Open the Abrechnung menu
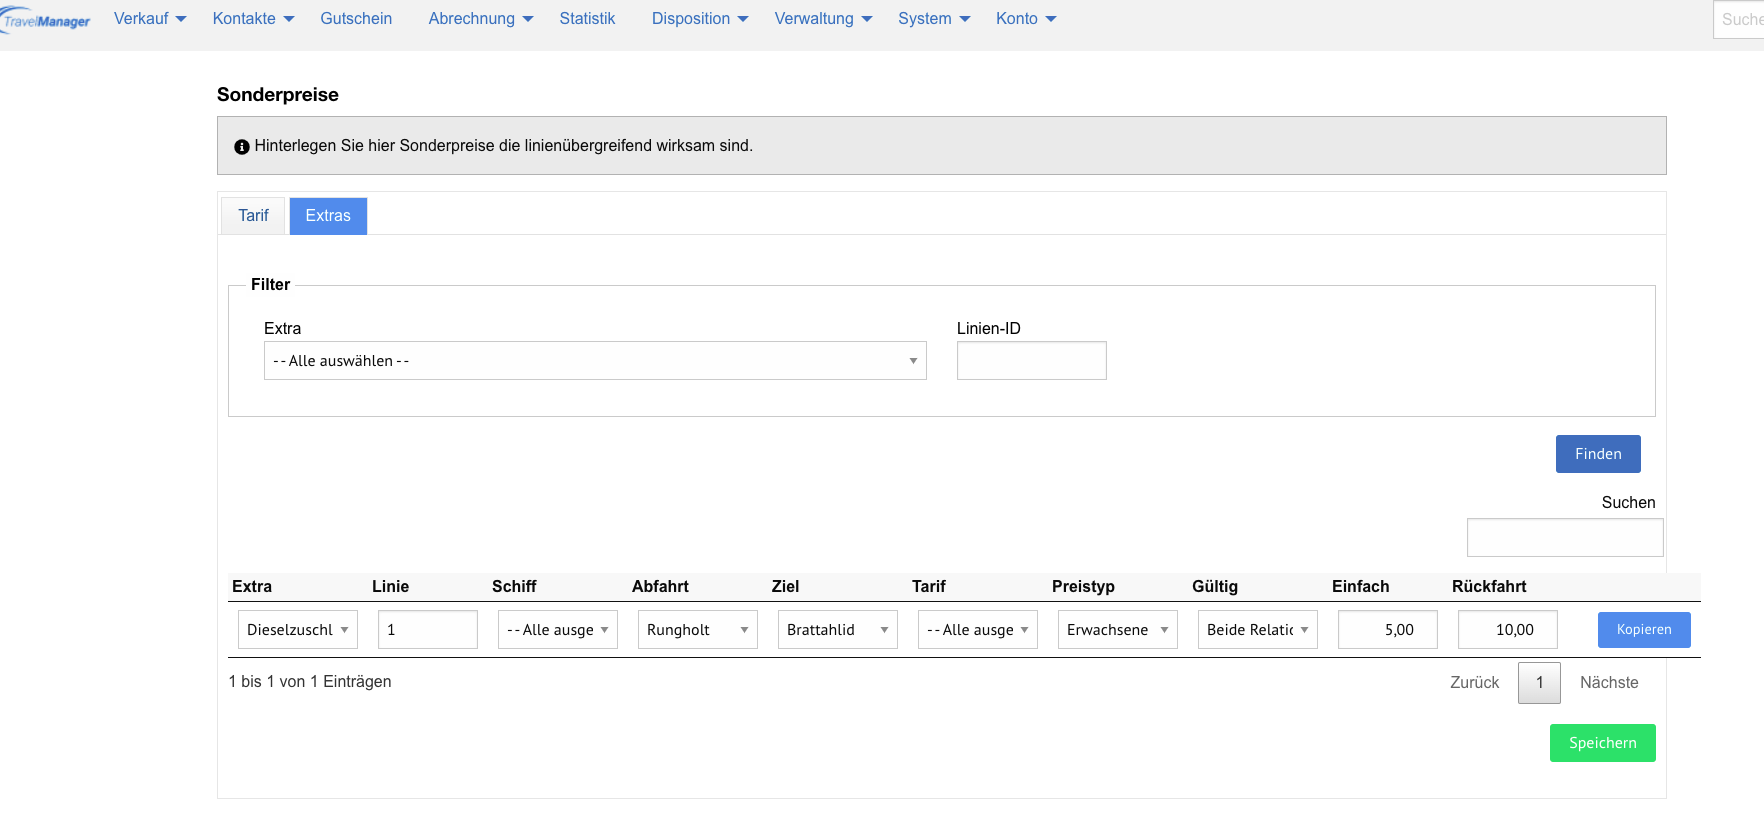This screenshot has height=838, width=1764. 481,19
